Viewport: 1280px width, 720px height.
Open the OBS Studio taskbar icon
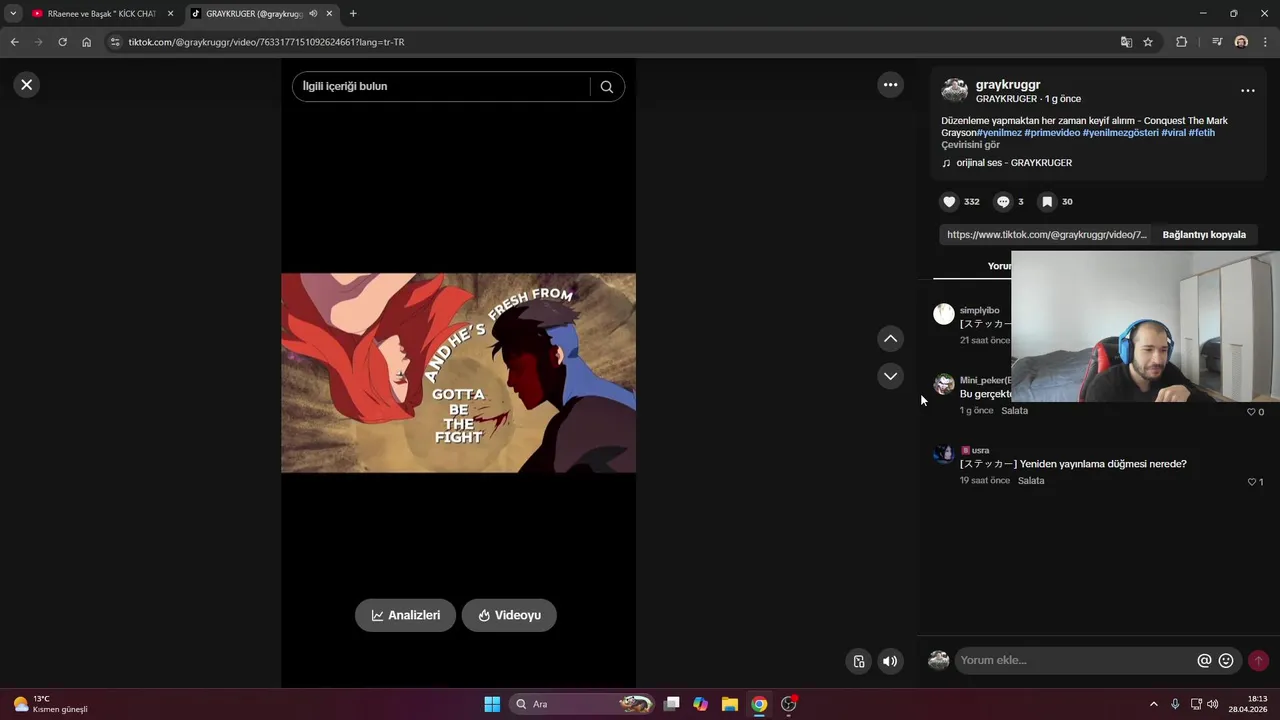pos(789,704)
